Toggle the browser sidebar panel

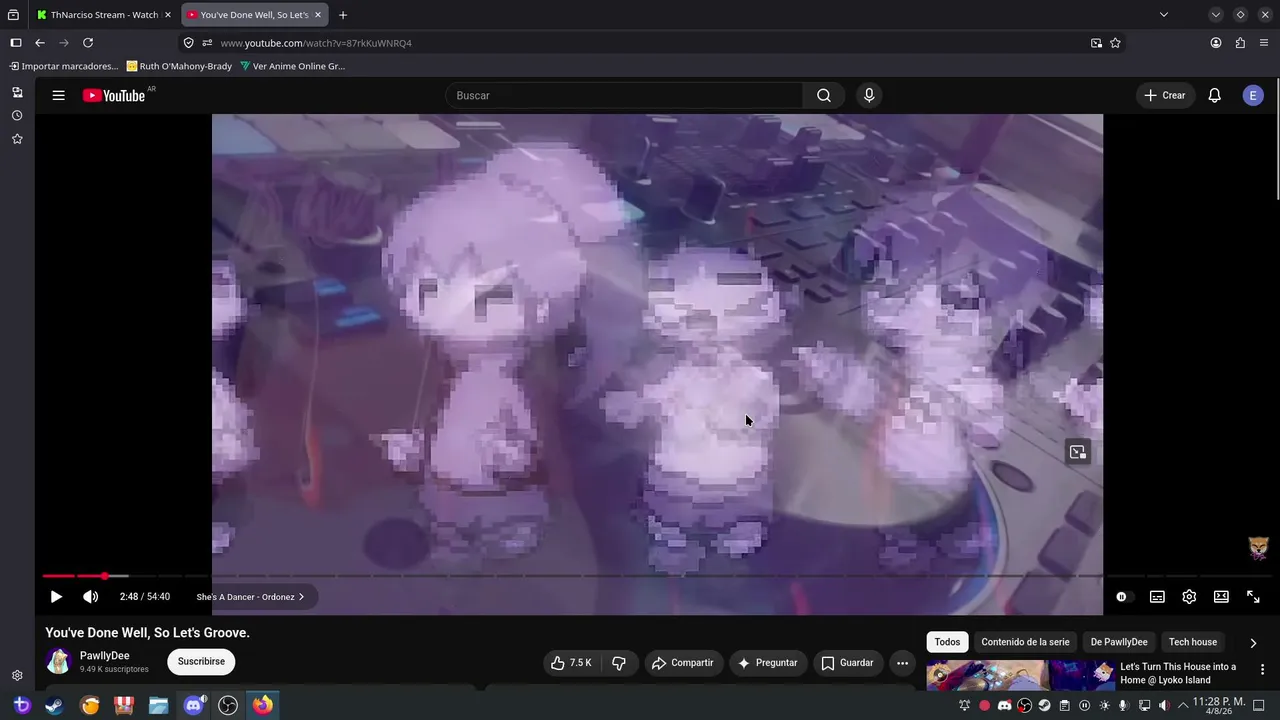tap(16, 43)
